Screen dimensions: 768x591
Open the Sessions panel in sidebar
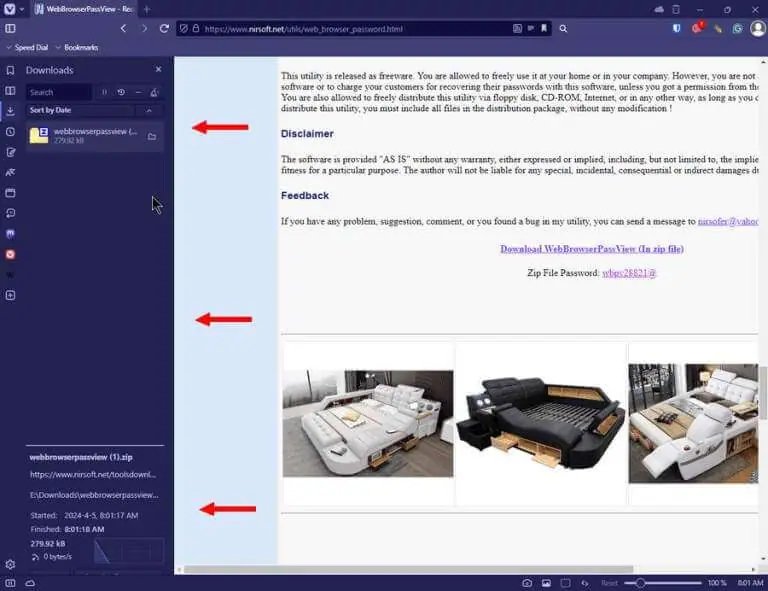click(10, 213)
